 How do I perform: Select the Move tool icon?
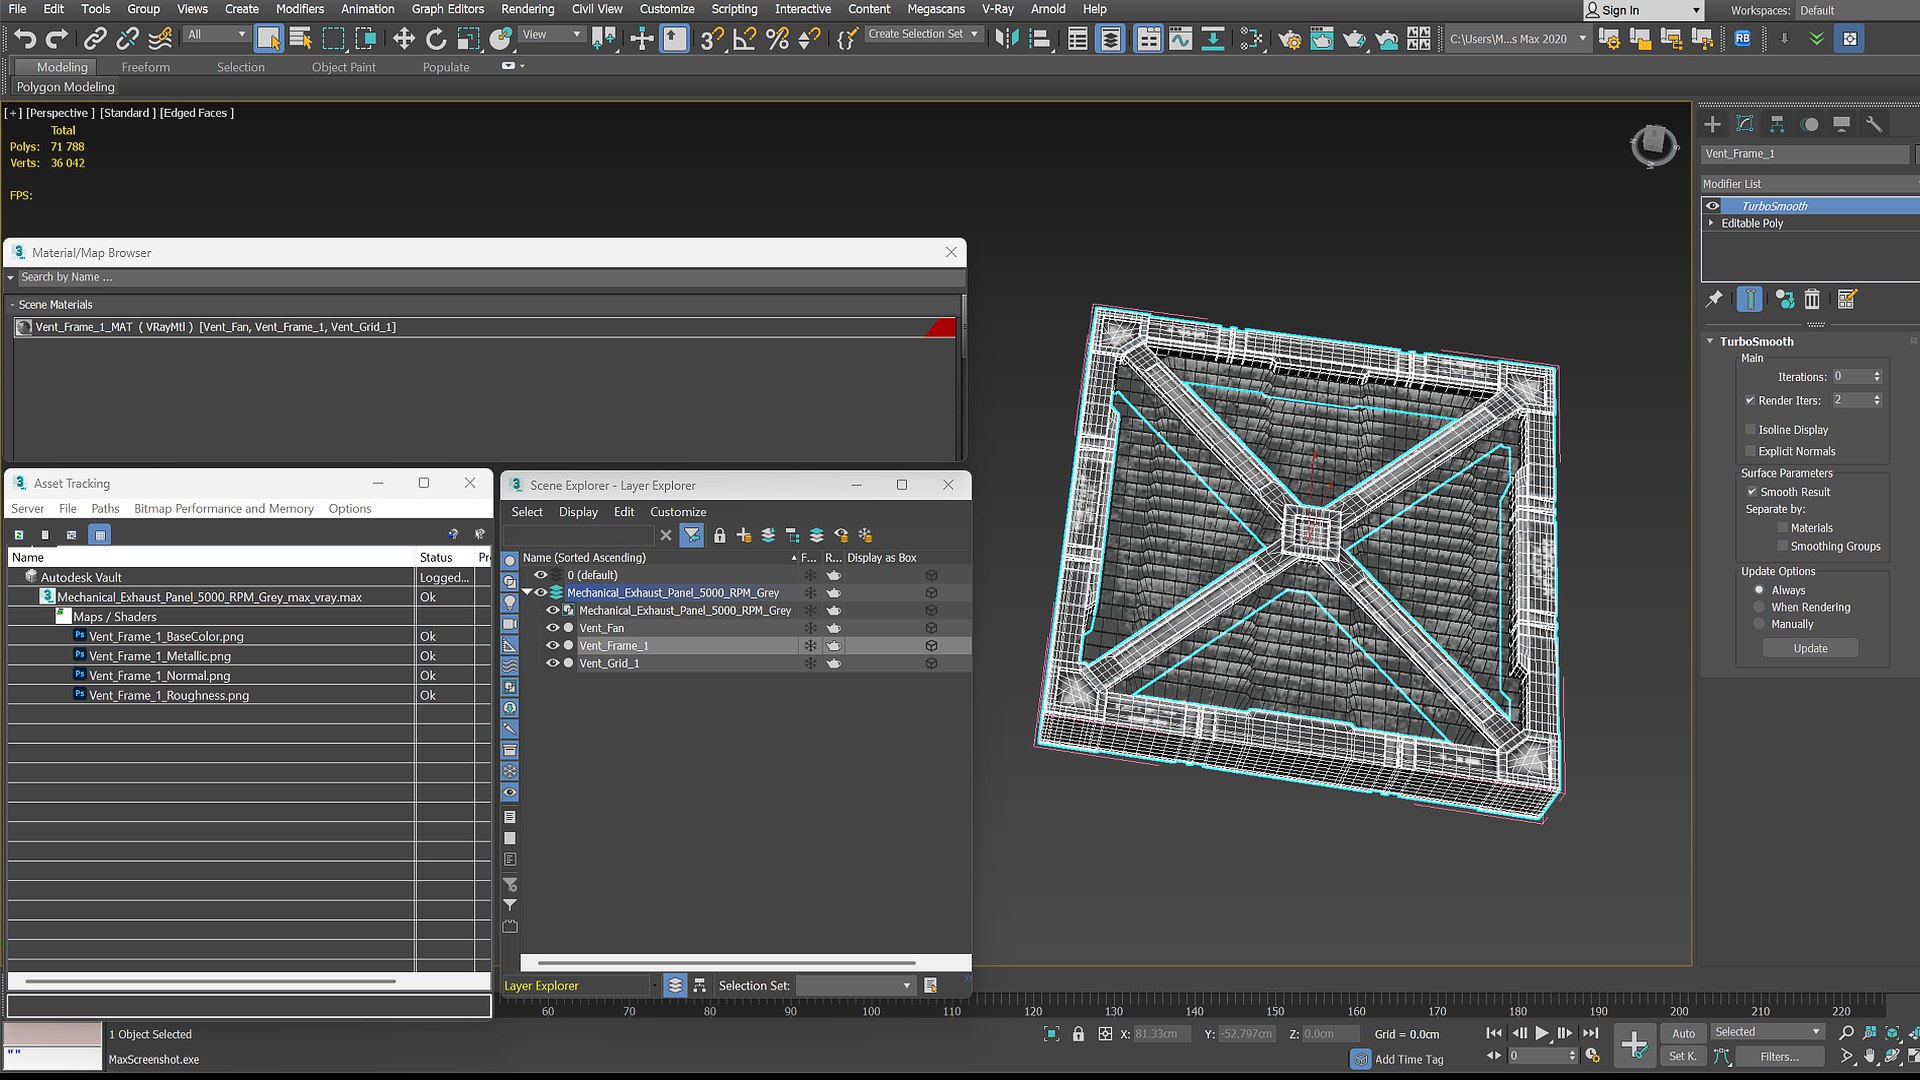403,39
